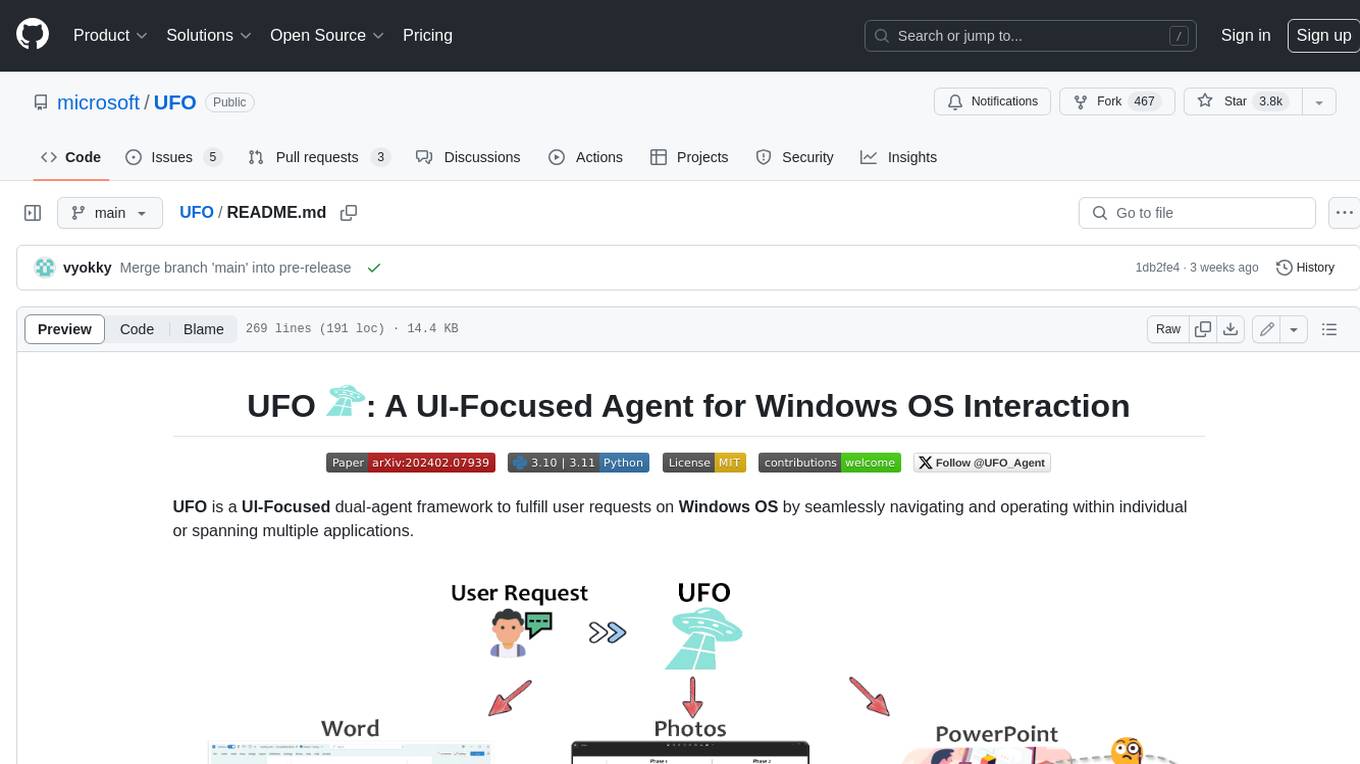Open the Product menu
The width and height of the screenshot is (1360, 764).
(110, 35)
